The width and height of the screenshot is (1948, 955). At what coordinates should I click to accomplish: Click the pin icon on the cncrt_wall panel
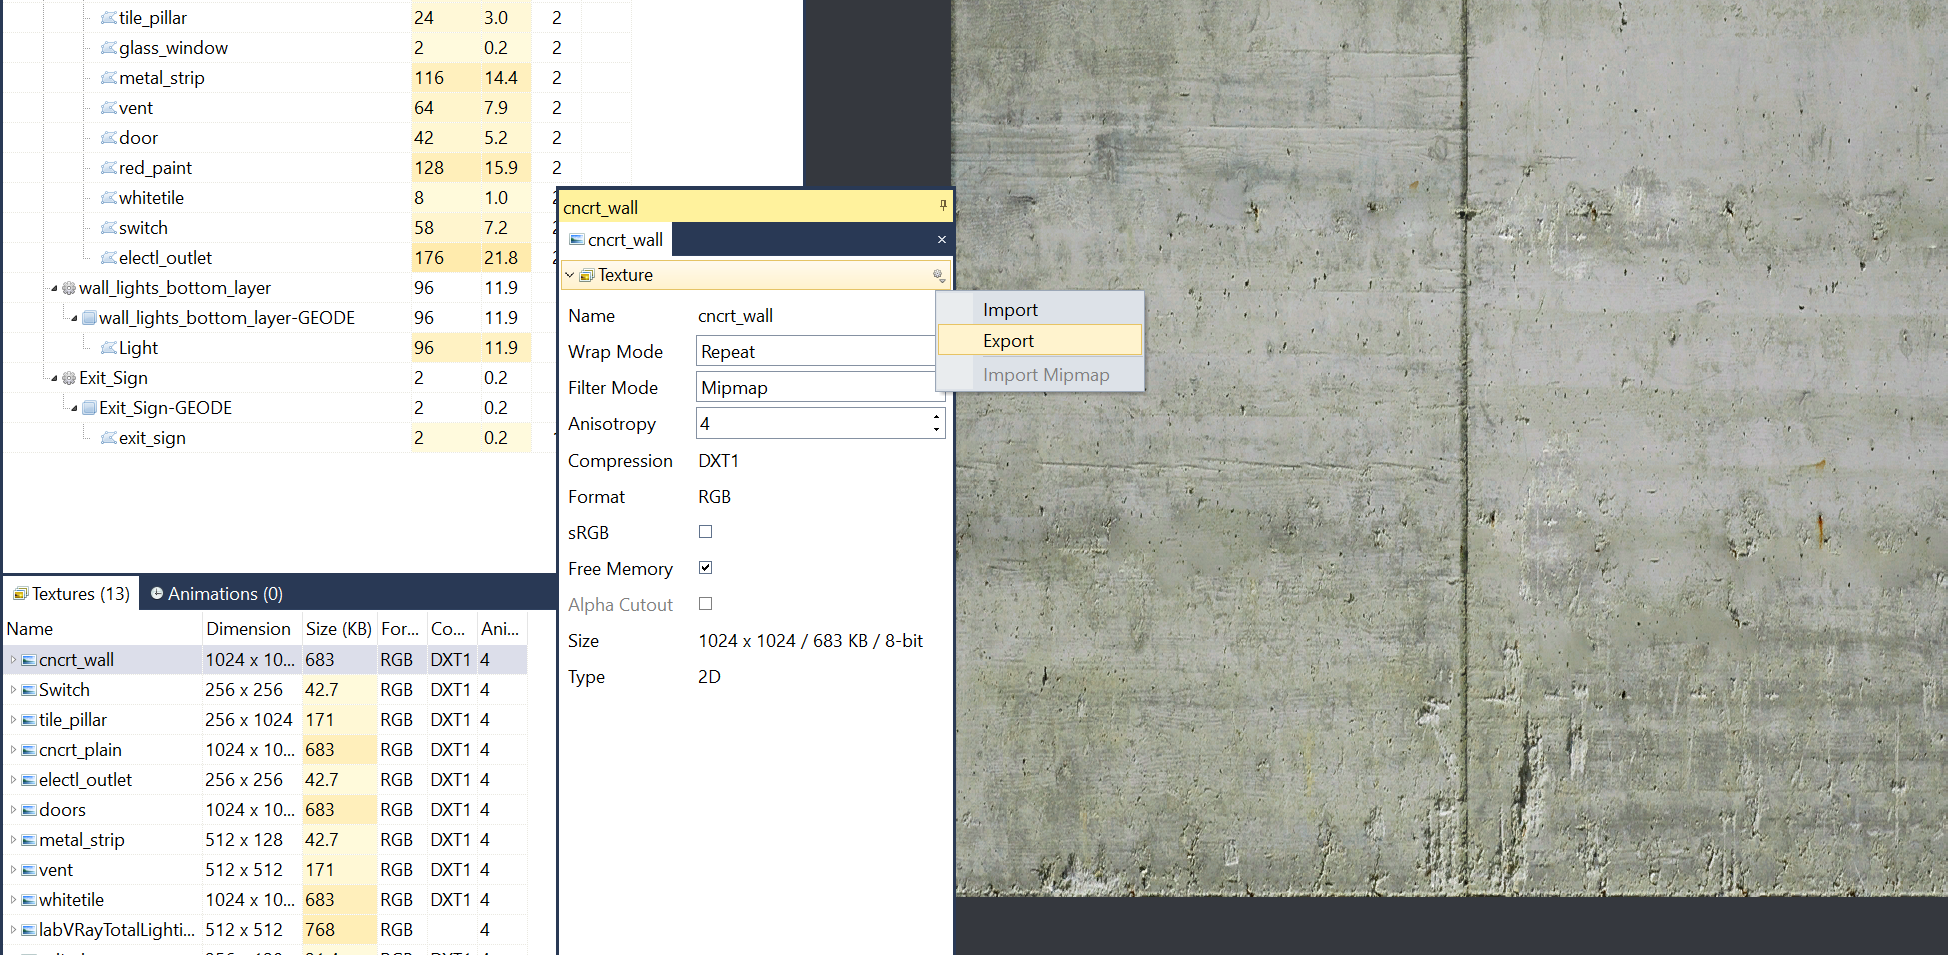pos(942,206)
